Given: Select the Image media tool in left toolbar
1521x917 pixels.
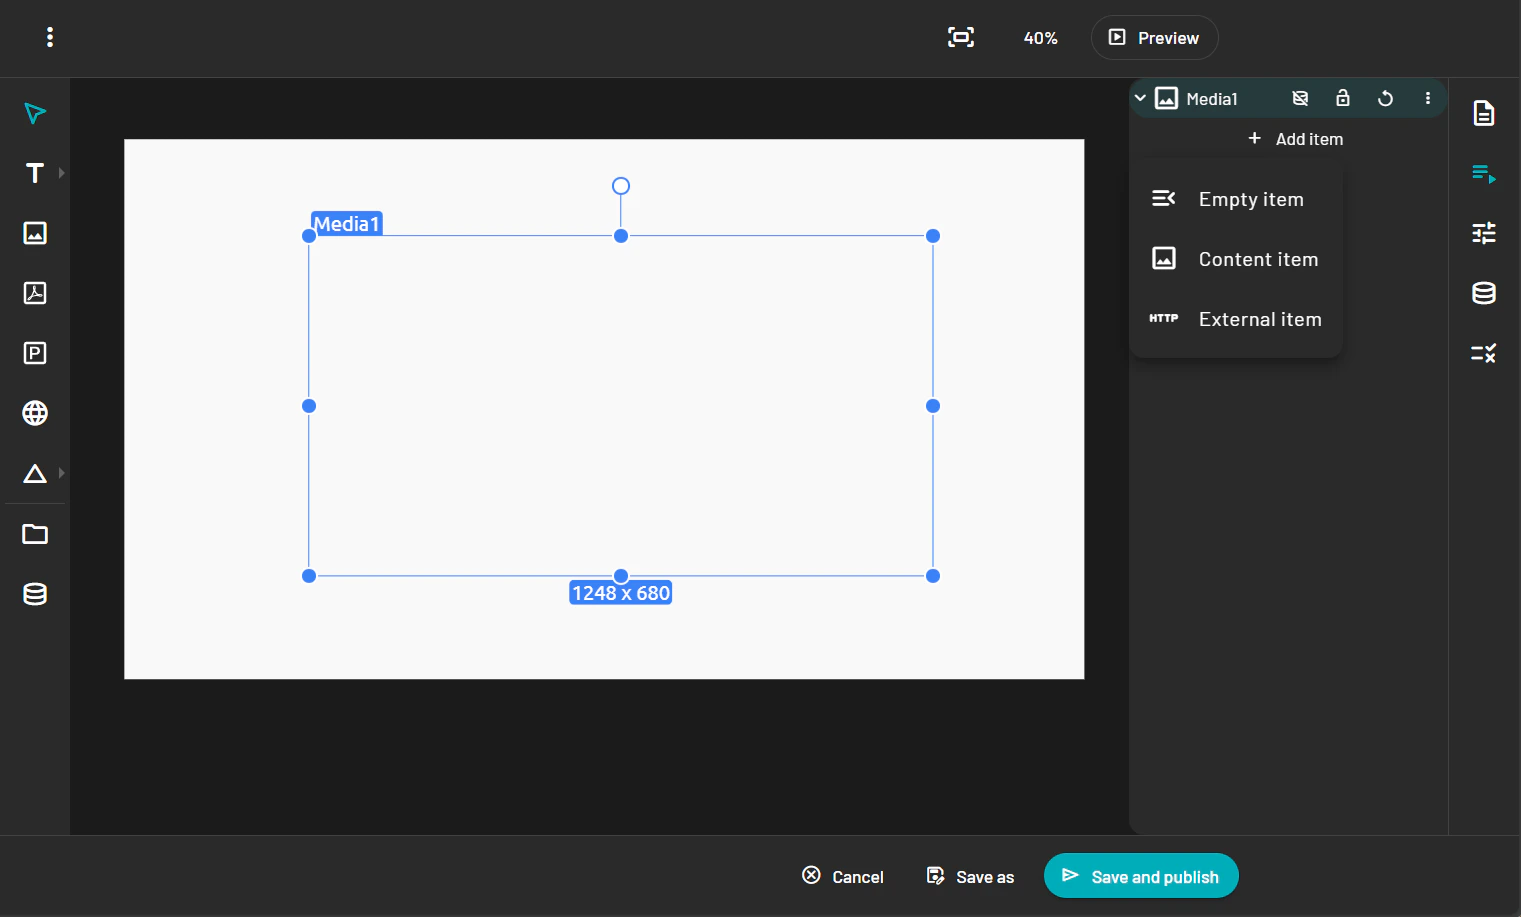Looking at the screenshot, I should click(35, 233).
